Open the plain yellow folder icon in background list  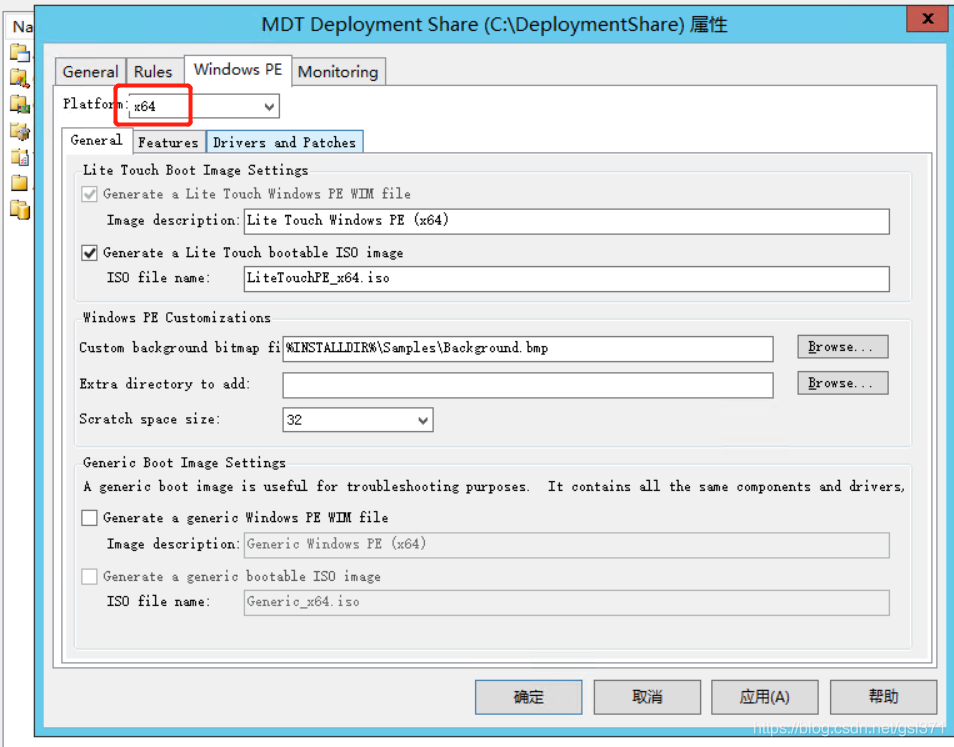tap(19, 182)
